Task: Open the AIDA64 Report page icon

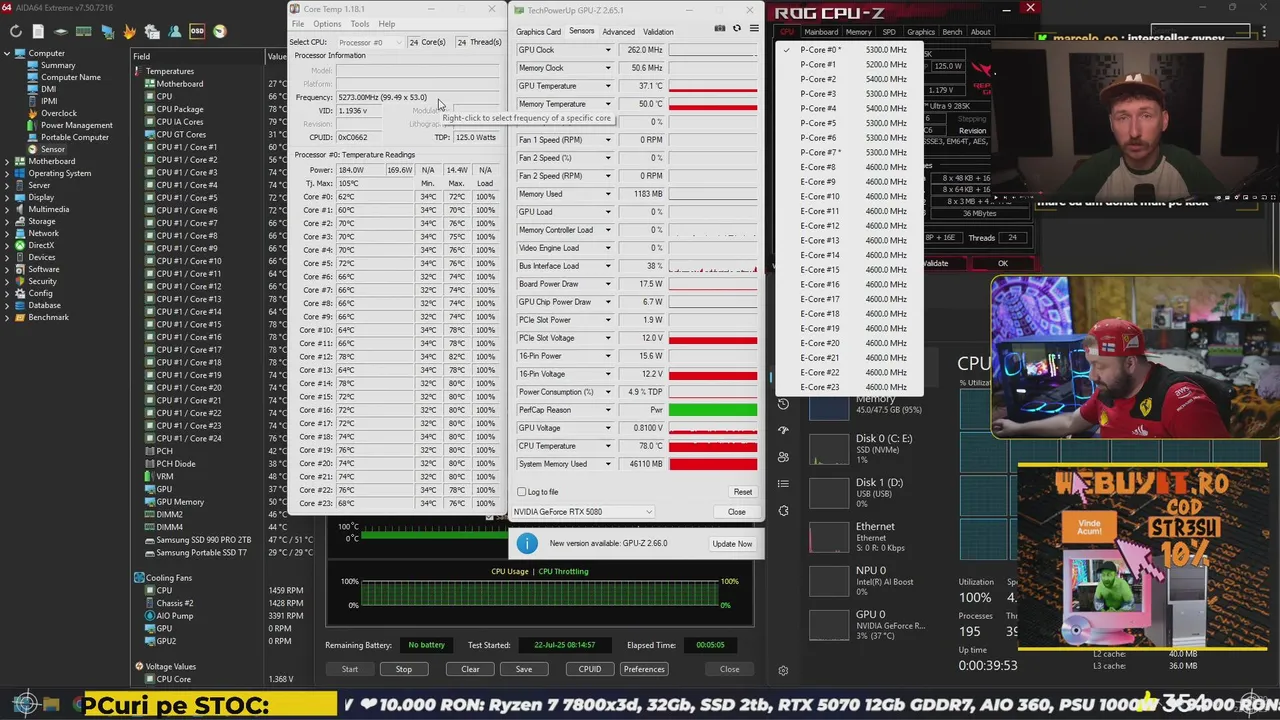Action: (x=38, y=31)
